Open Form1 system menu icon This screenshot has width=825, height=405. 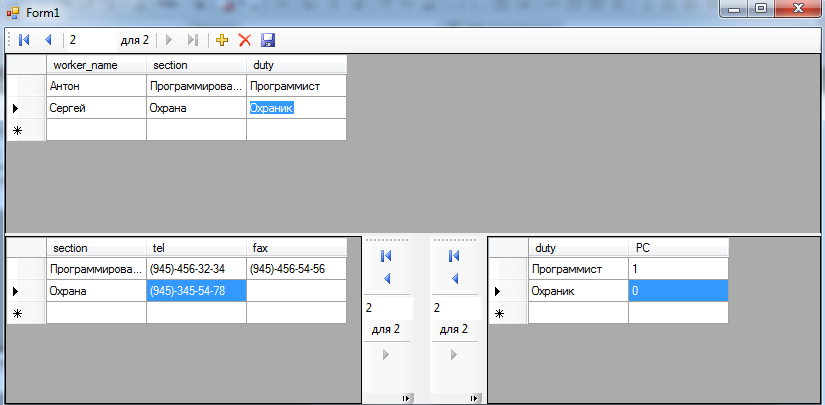(x=13, y=13)
